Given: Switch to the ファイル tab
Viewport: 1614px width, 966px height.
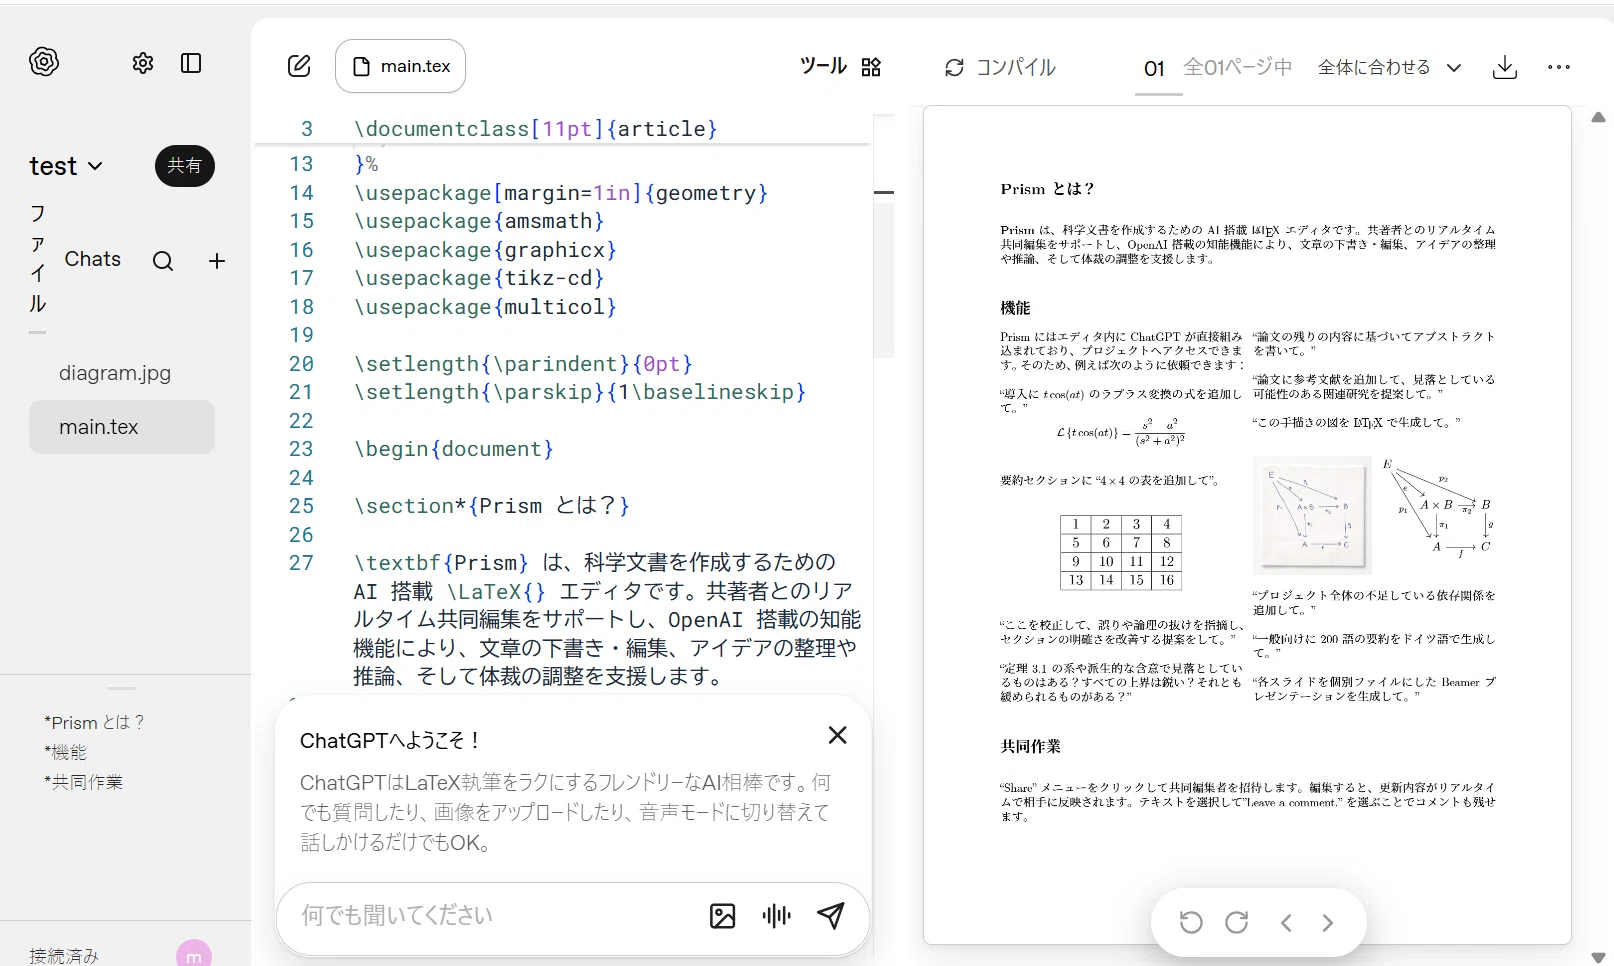Looking at the screenshot, I should [x=38, y=259].
